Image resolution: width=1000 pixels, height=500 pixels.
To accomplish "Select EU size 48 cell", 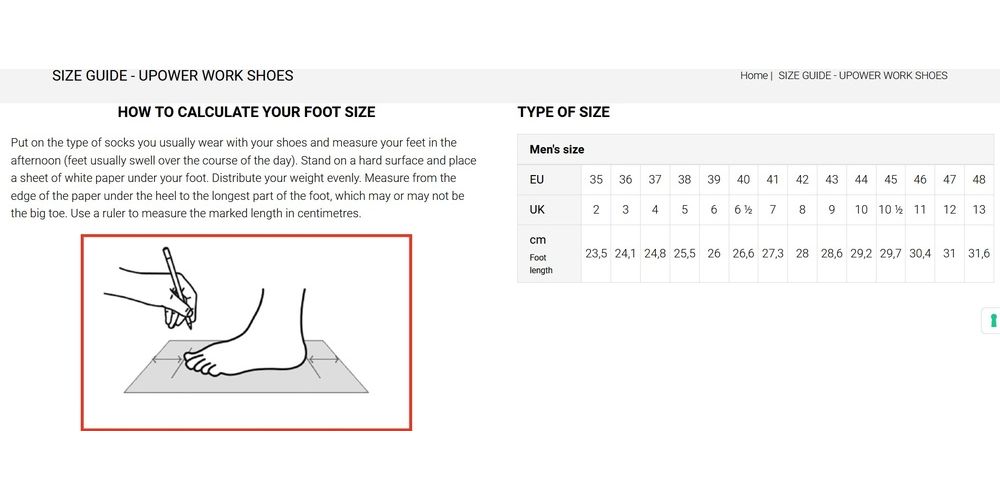I will [979, 180].
